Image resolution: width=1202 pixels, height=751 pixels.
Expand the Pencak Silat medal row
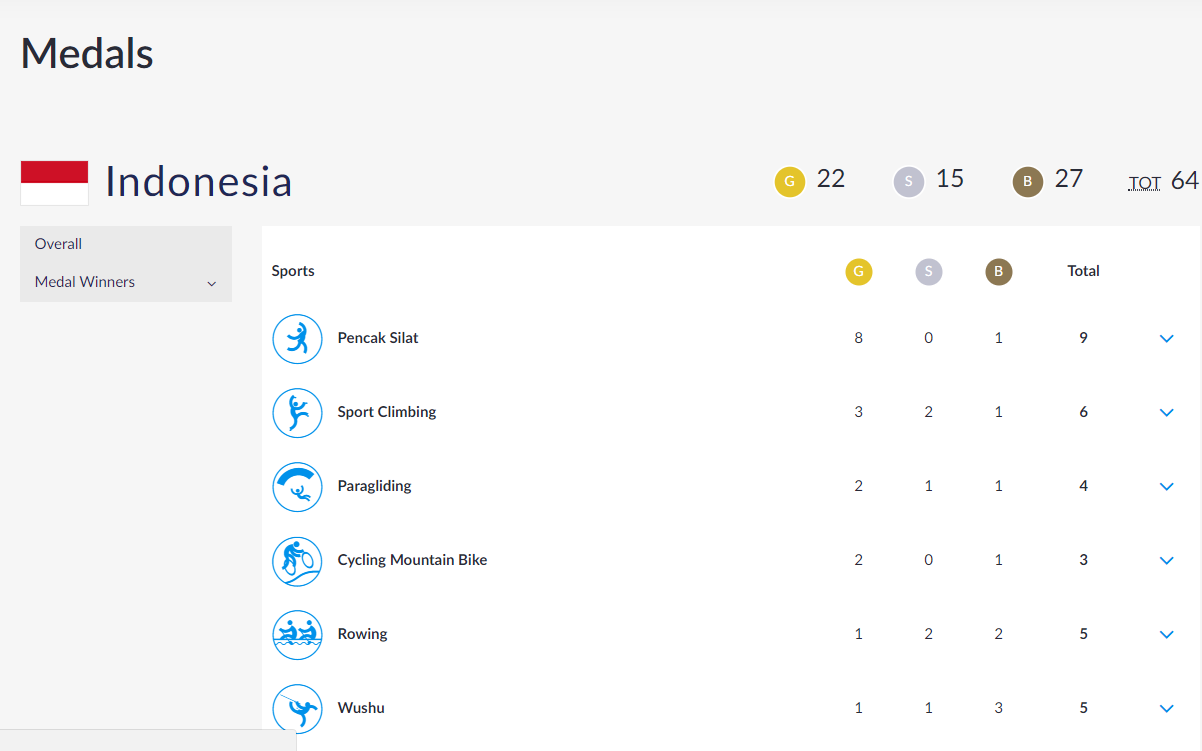tap(1166, 339)
